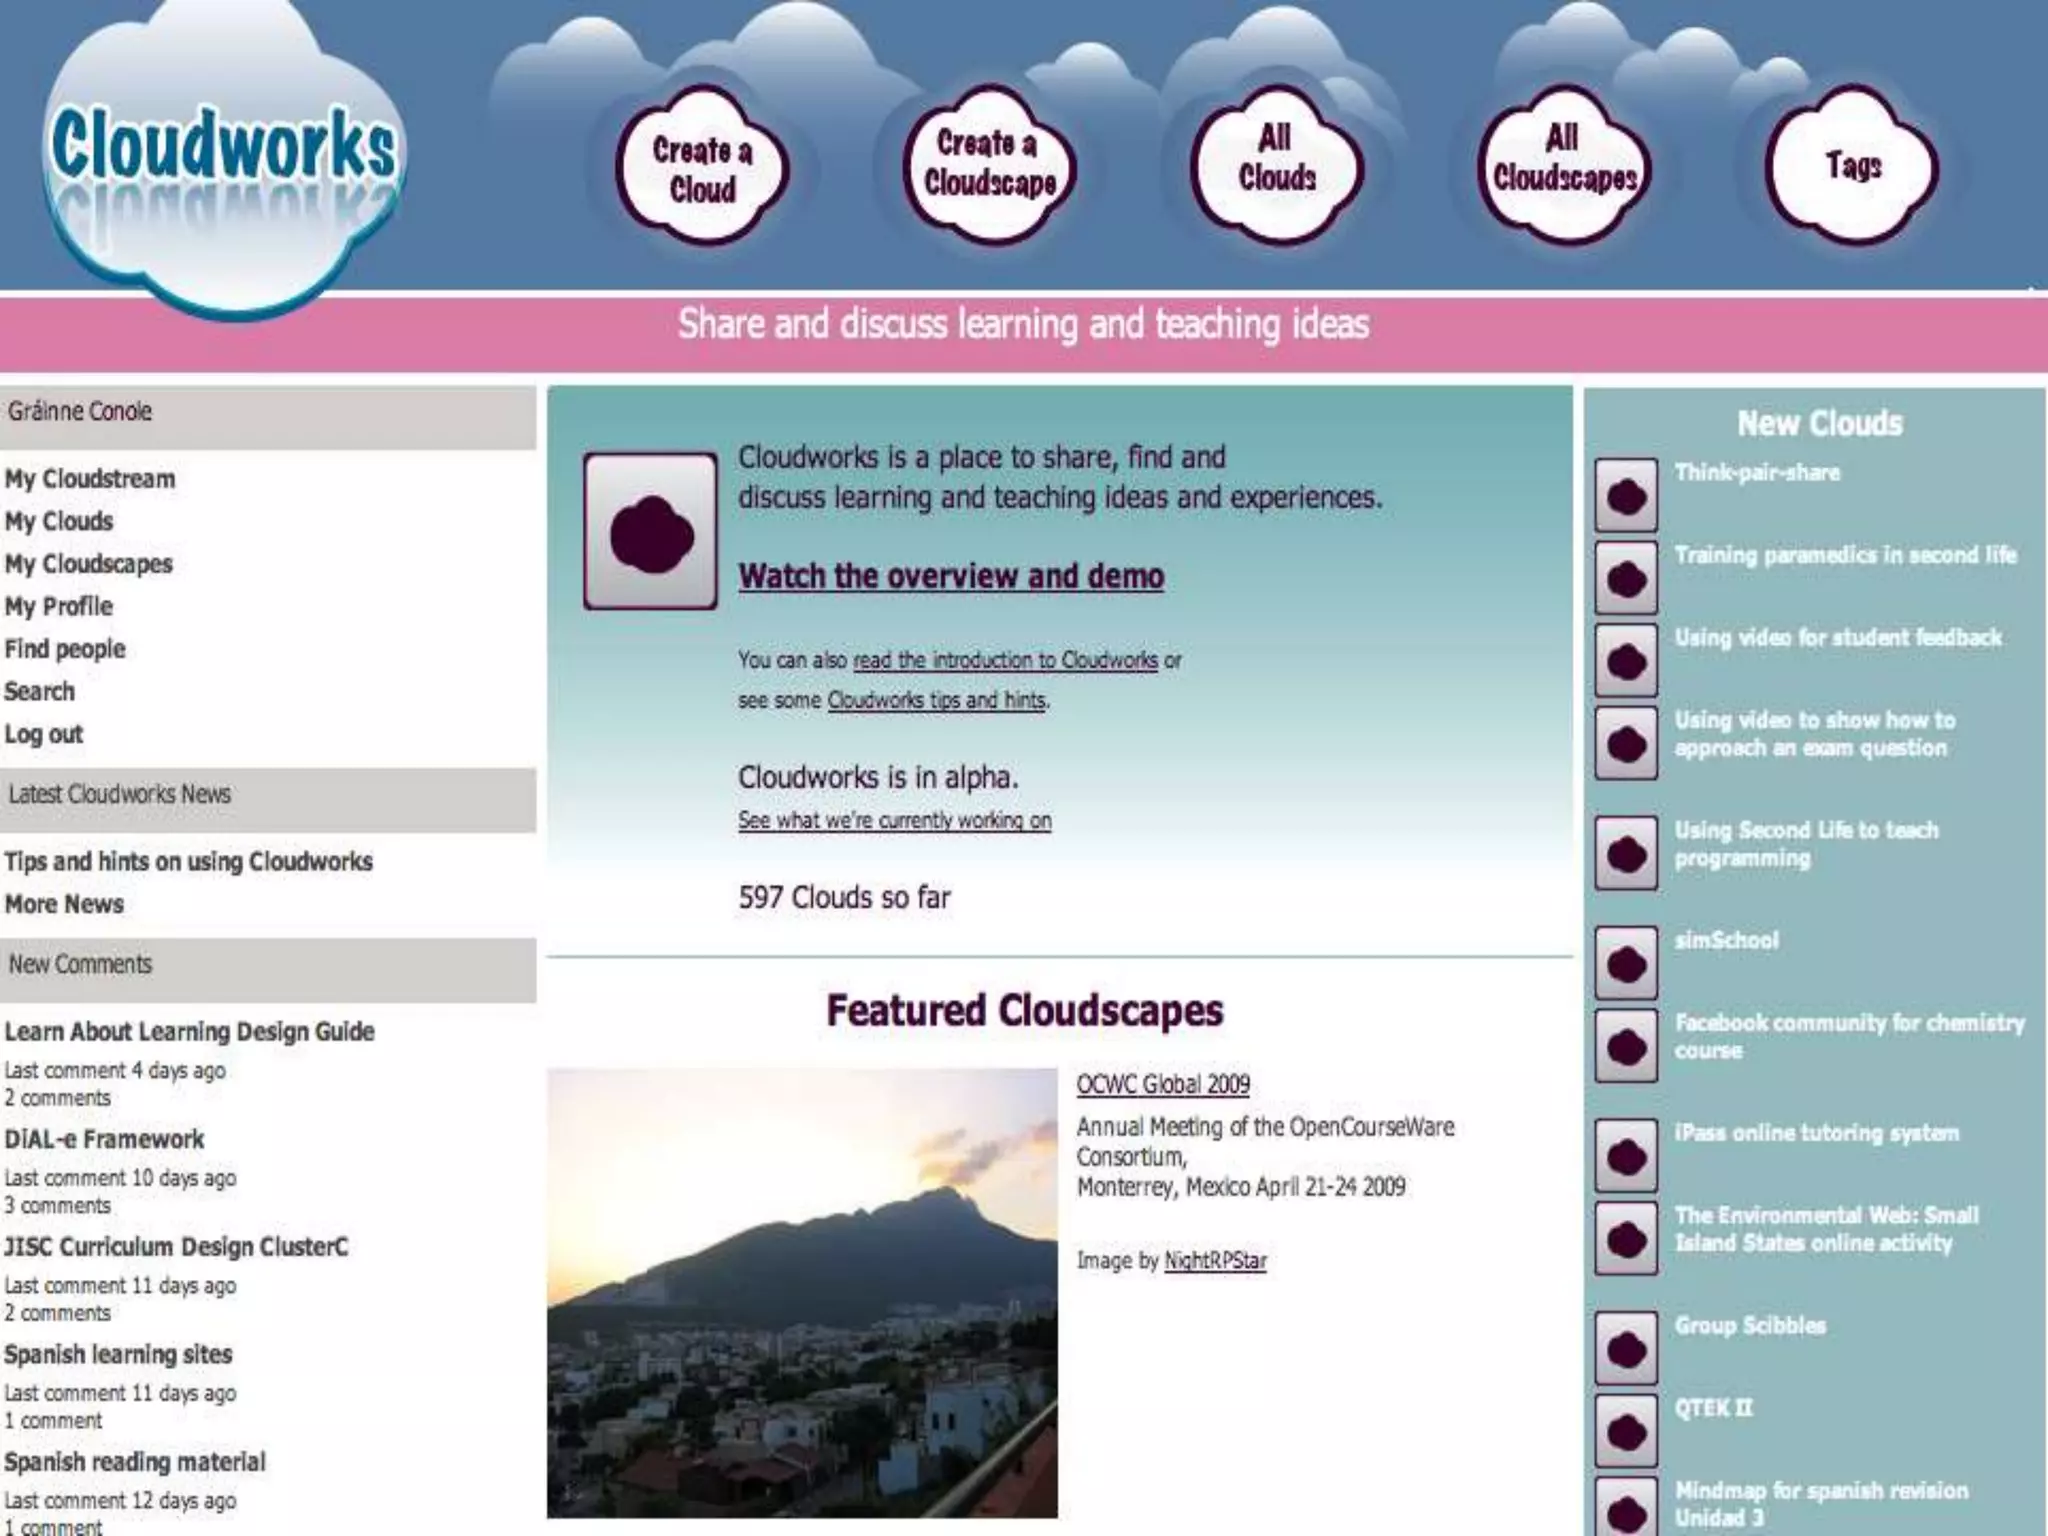The image size is (2048, 1536).
Task: Click My Cloudstream in sidebar
Action: pyautogui.click(x=90, y=479)
